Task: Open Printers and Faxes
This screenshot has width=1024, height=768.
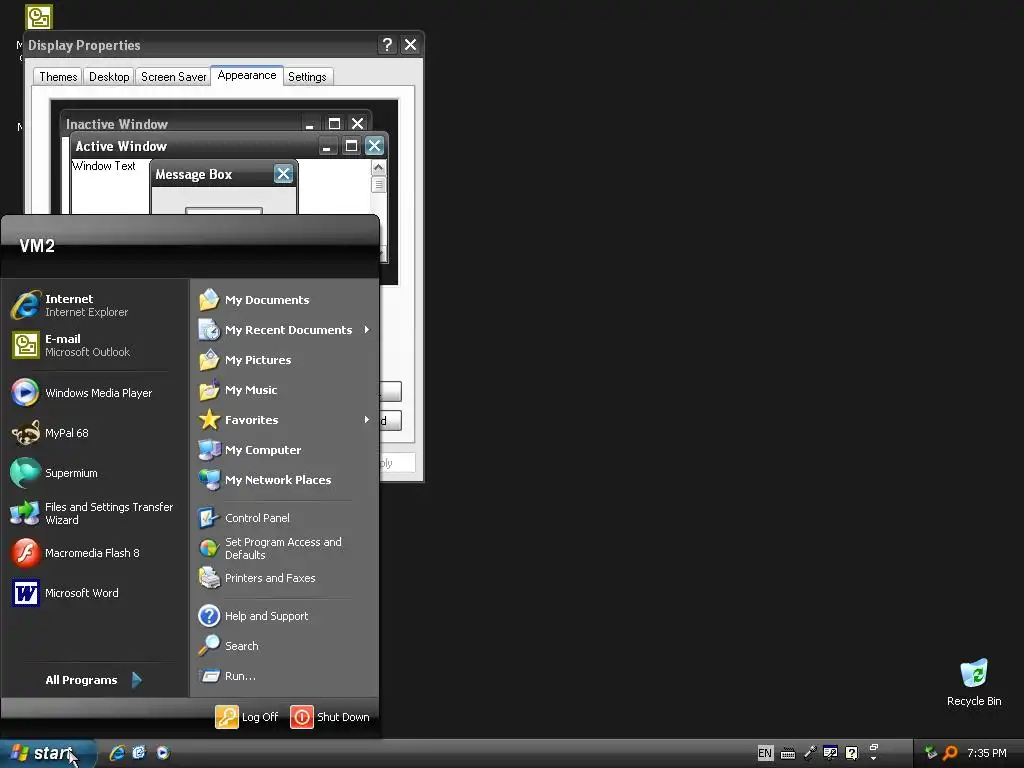Action: point(285,578)
